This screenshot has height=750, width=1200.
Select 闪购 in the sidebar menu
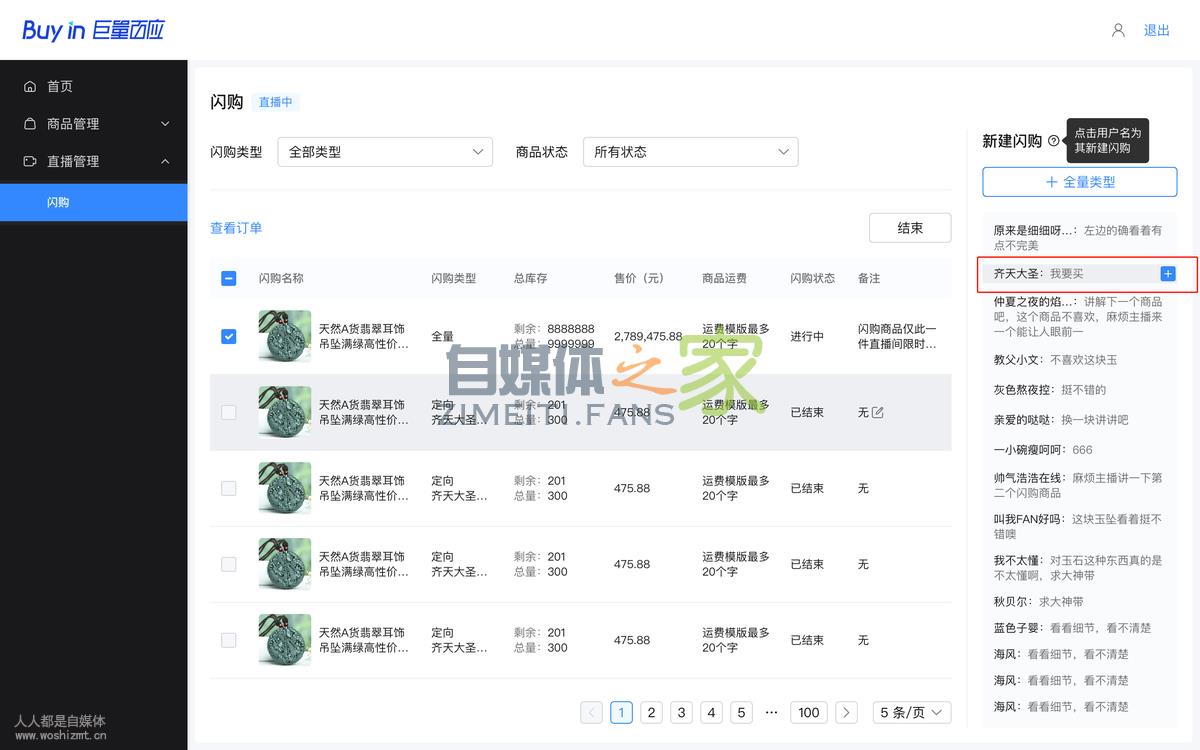(58, 201)
